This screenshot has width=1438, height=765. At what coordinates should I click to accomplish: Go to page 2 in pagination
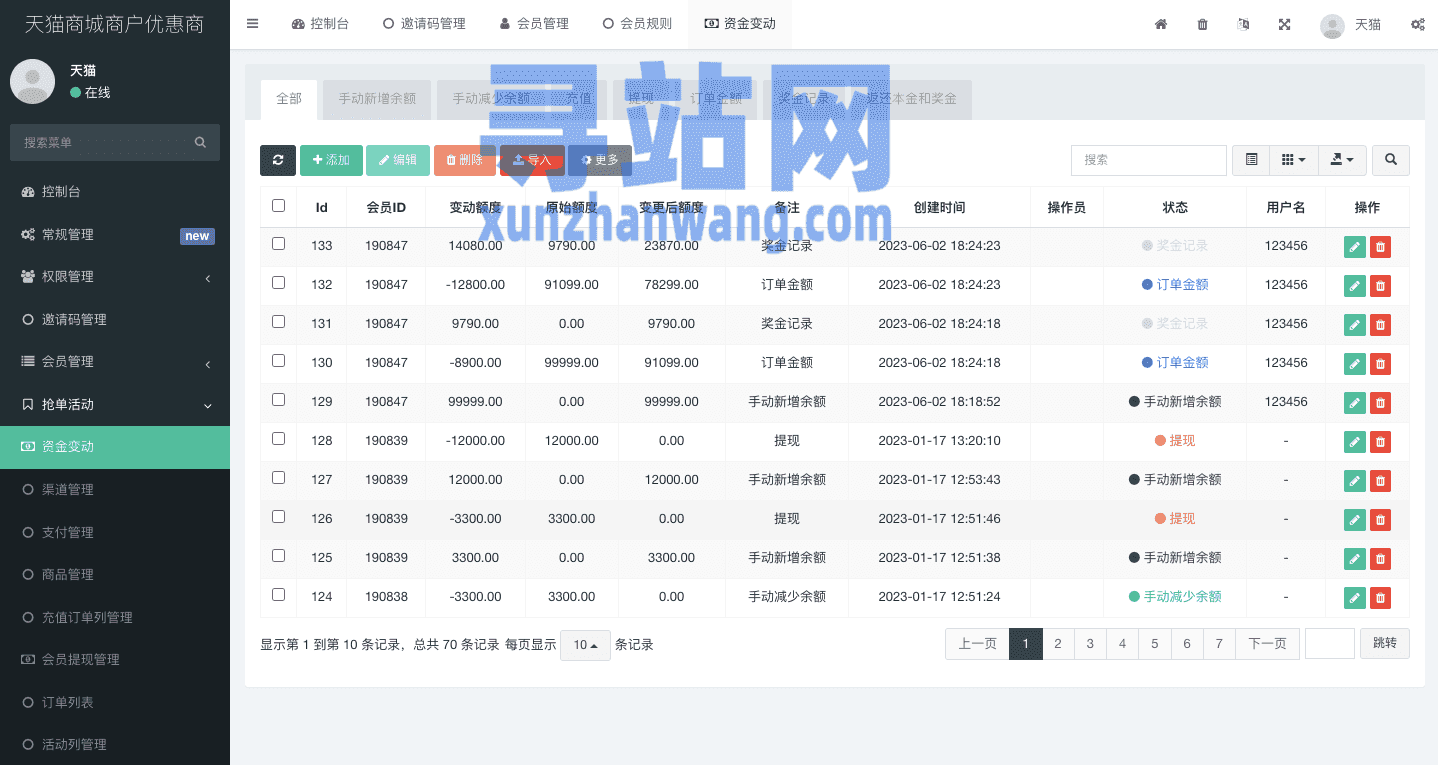pyautogui.click(x=1057, y=644)
